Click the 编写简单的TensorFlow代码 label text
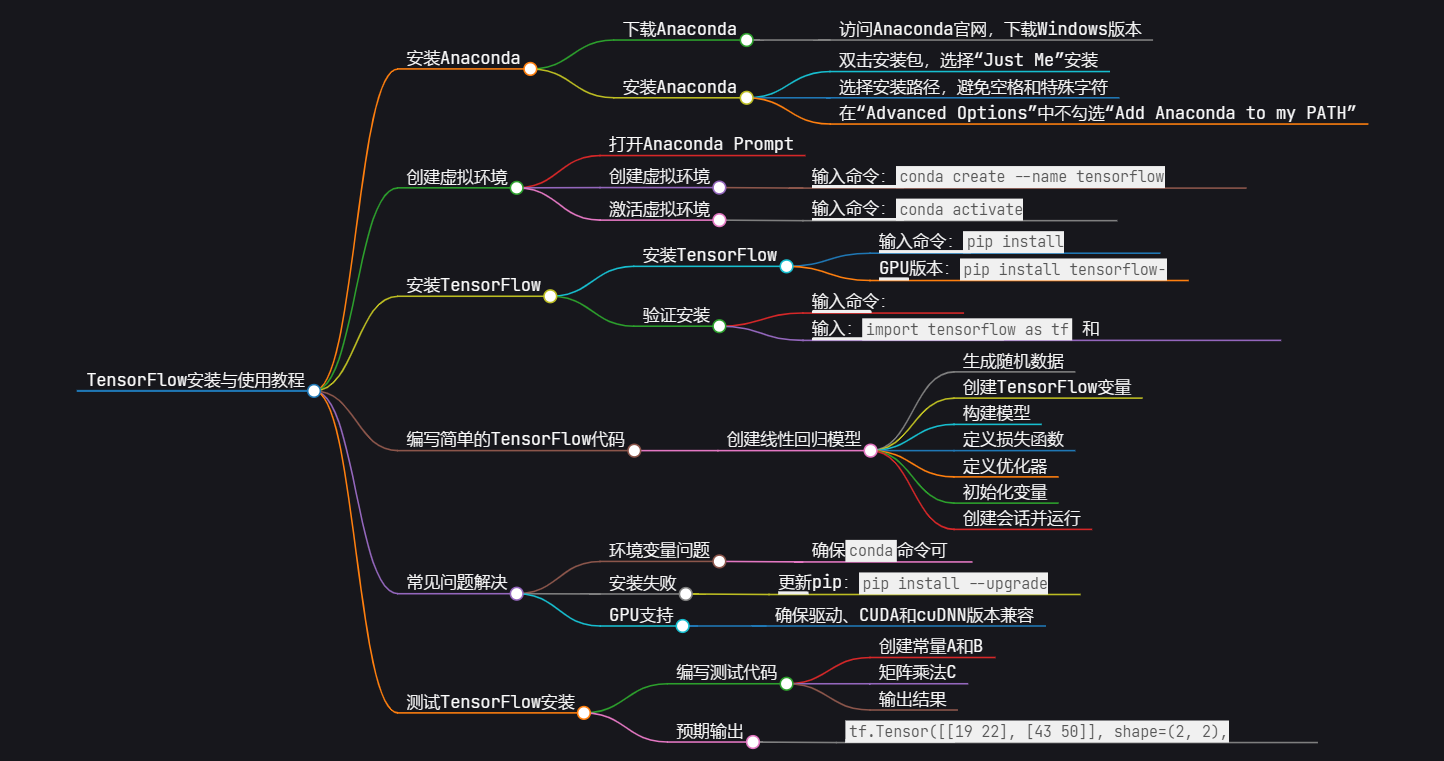1444x761 pixels. [x=515, y=439]
